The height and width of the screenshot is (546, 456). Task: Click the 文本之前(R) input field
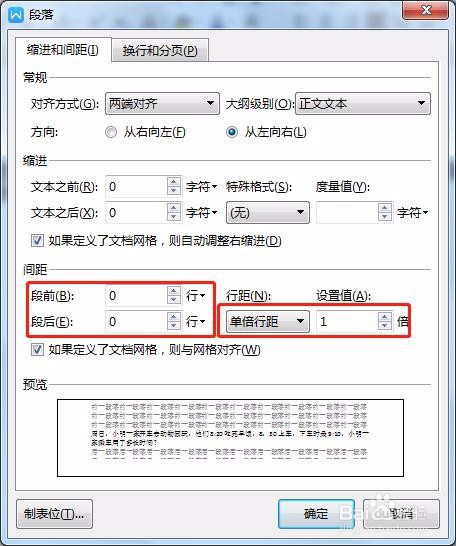[x=136, y=187]
